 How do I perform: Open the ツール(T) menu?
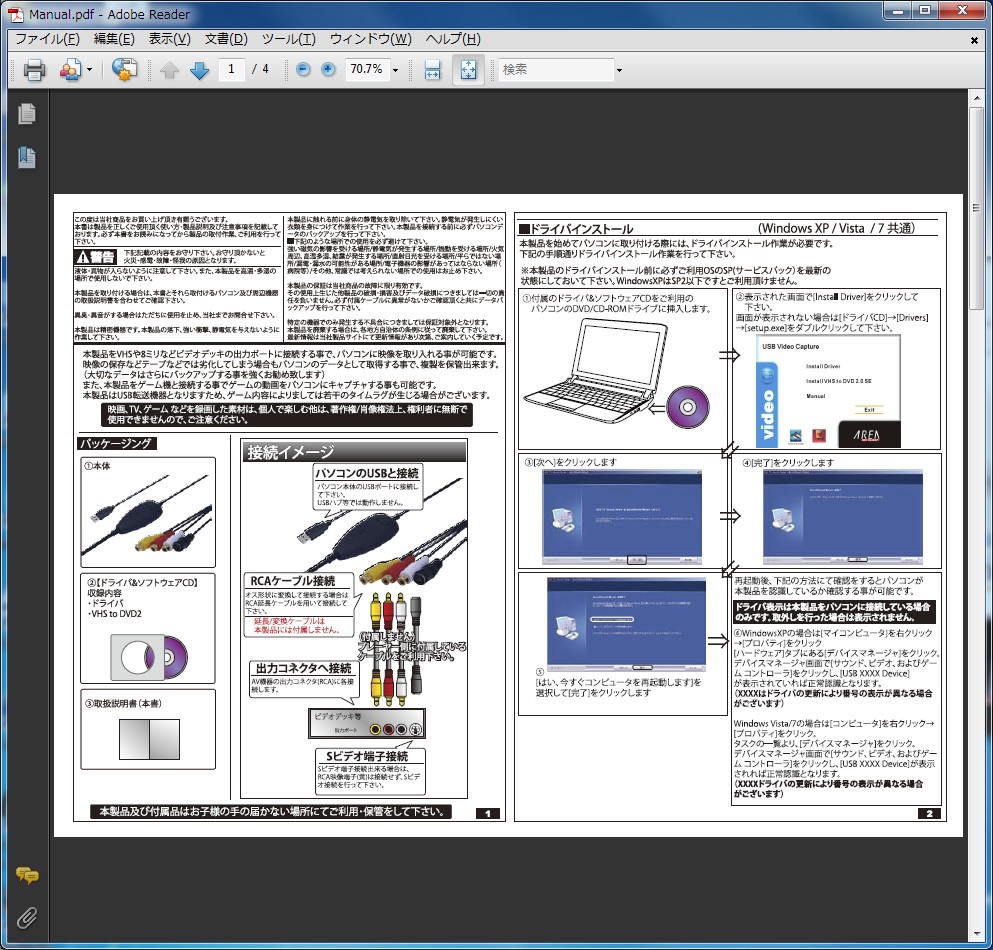288,39
